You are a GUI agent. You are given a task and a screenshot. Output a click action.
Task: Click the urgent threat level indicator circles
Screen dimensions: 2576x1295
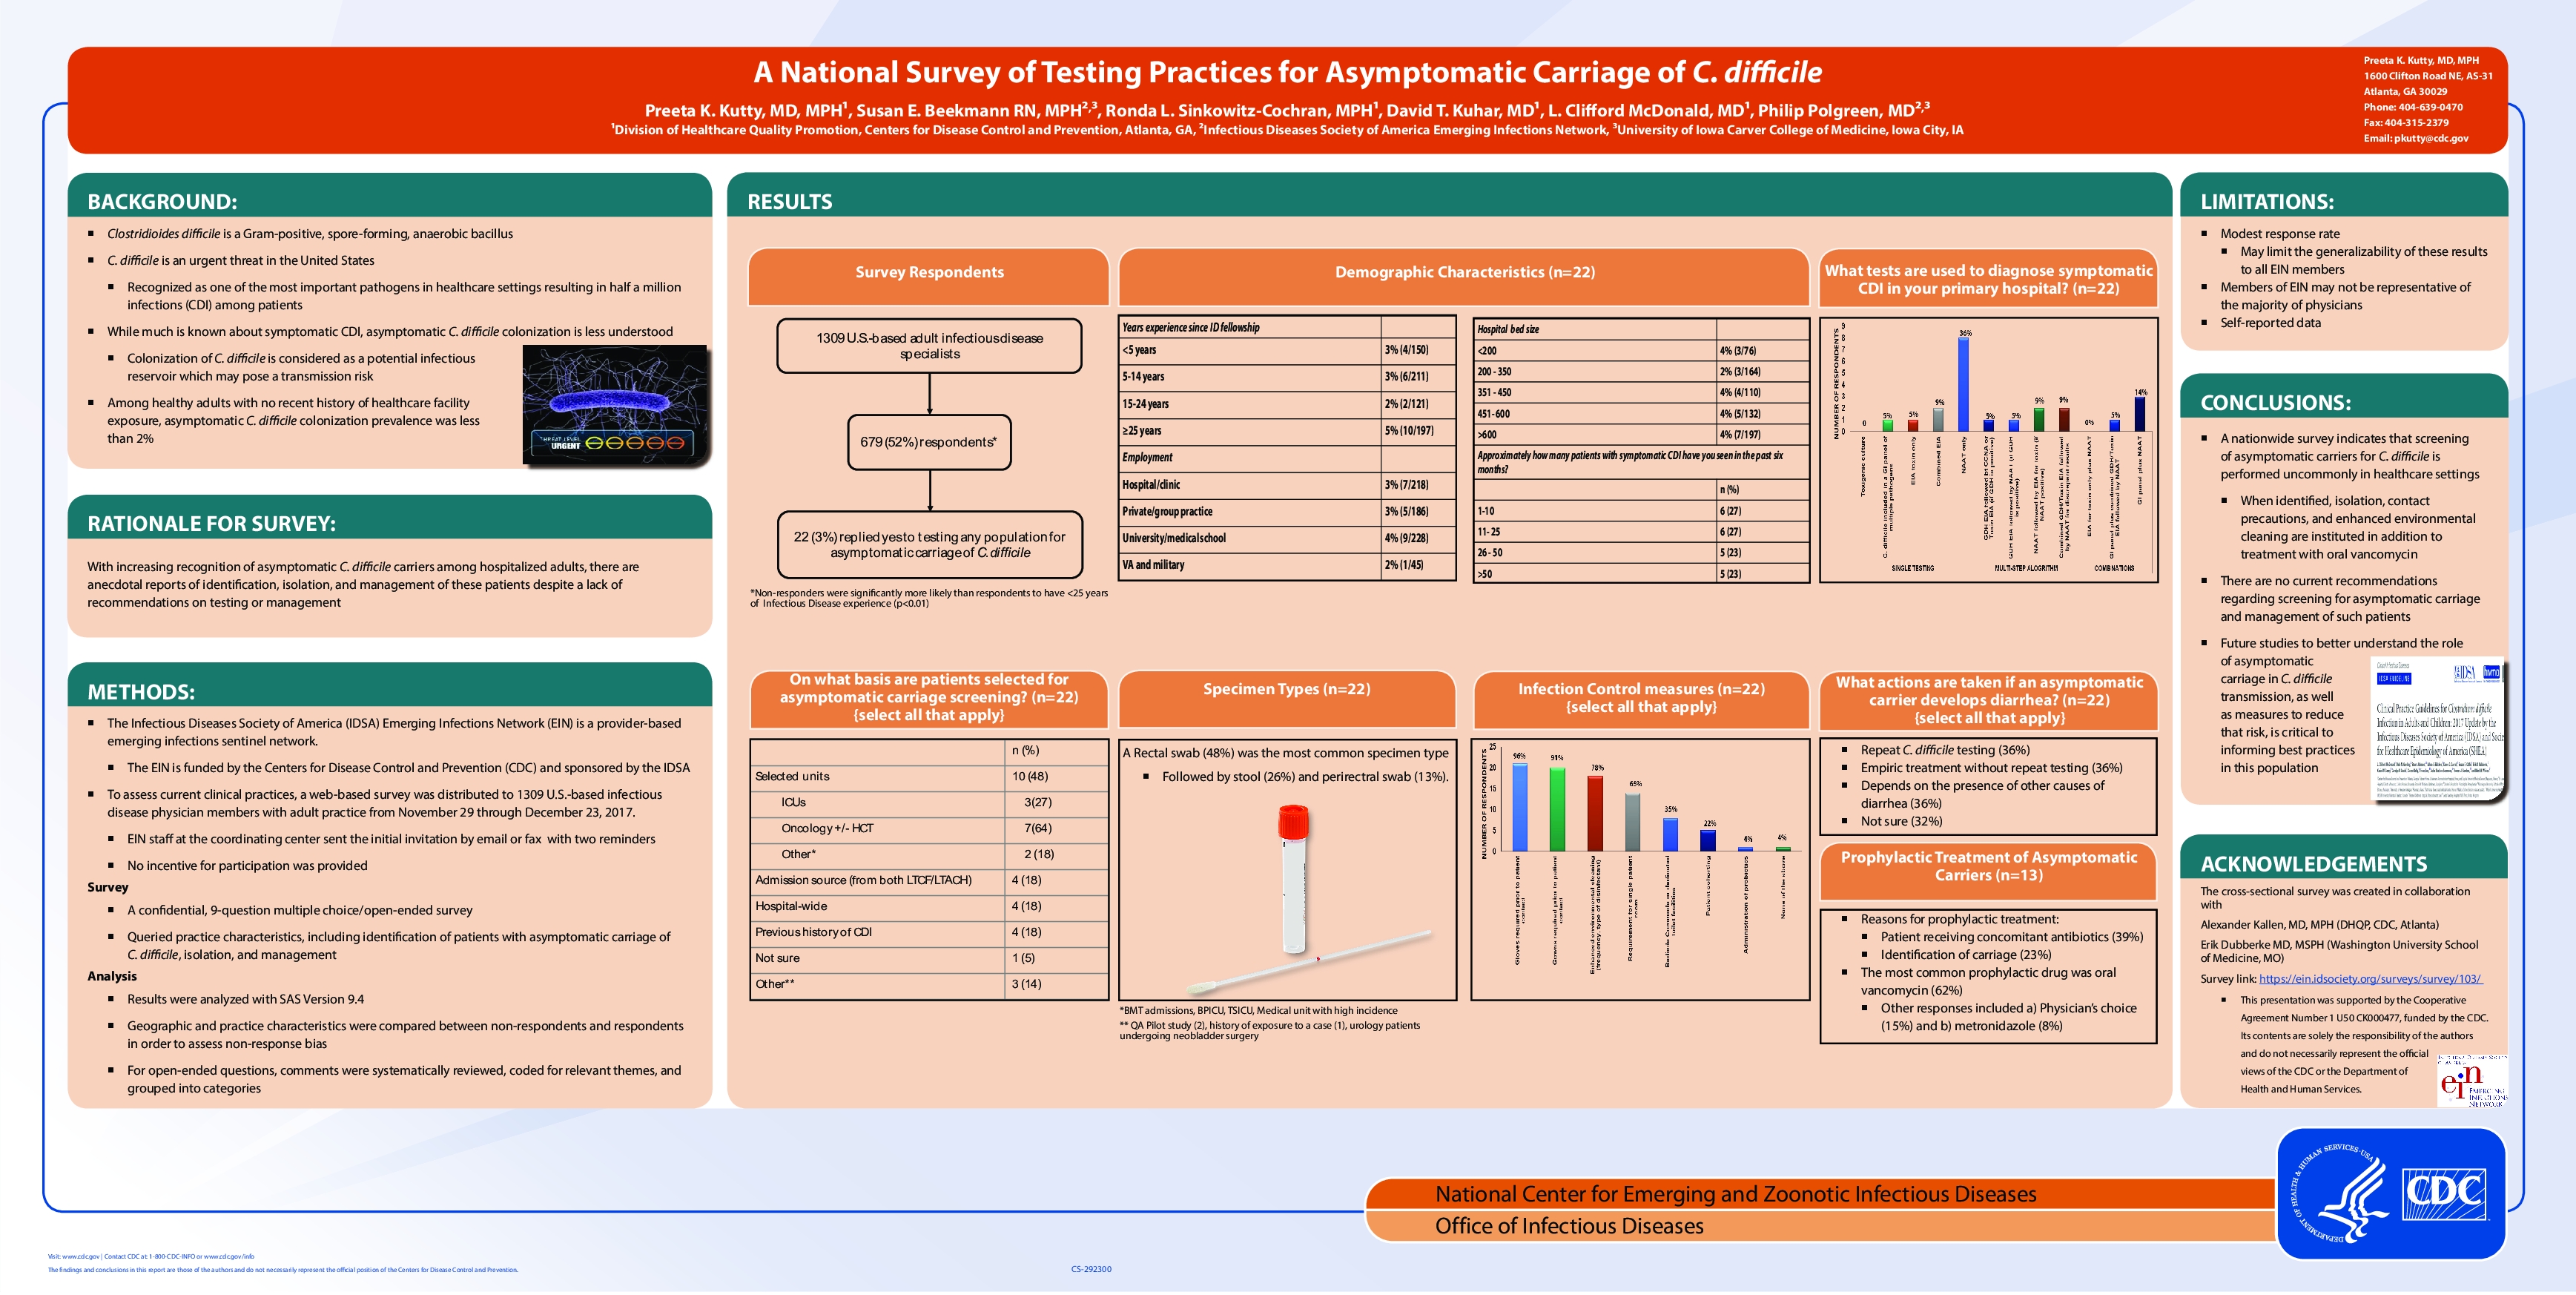pyautogui.click(x=636, y=443)
